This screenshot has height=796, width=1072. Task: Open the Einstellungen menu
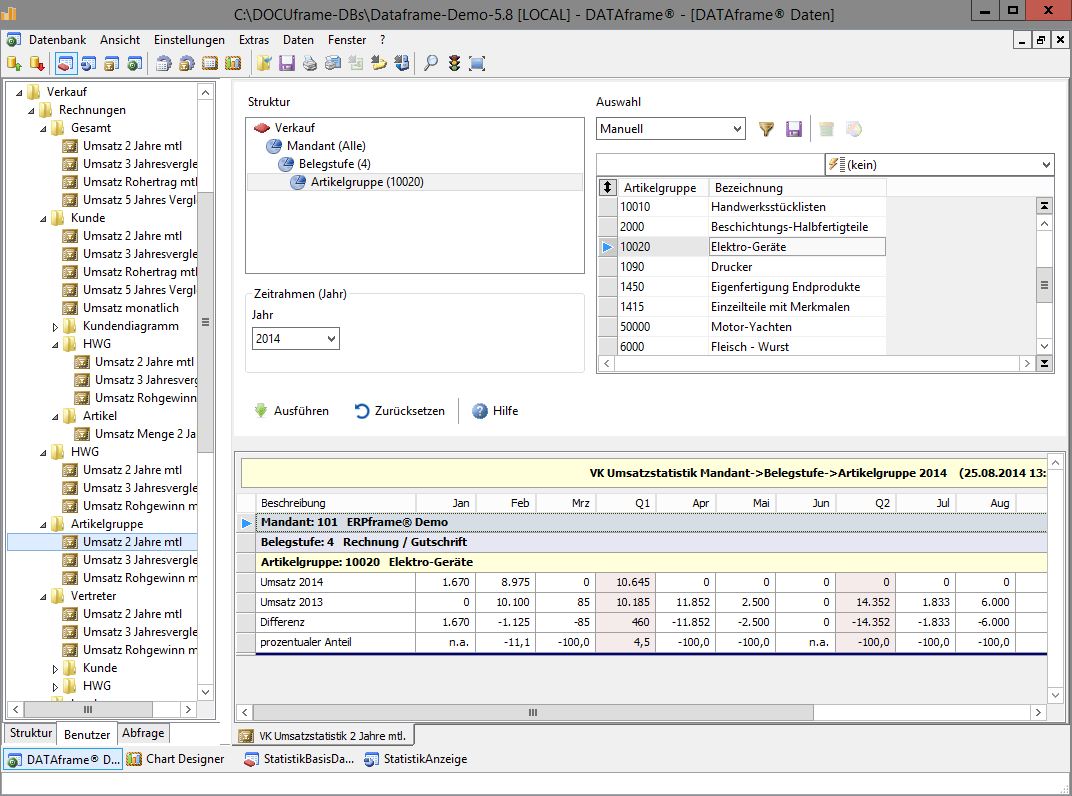(x=189, y=40)
